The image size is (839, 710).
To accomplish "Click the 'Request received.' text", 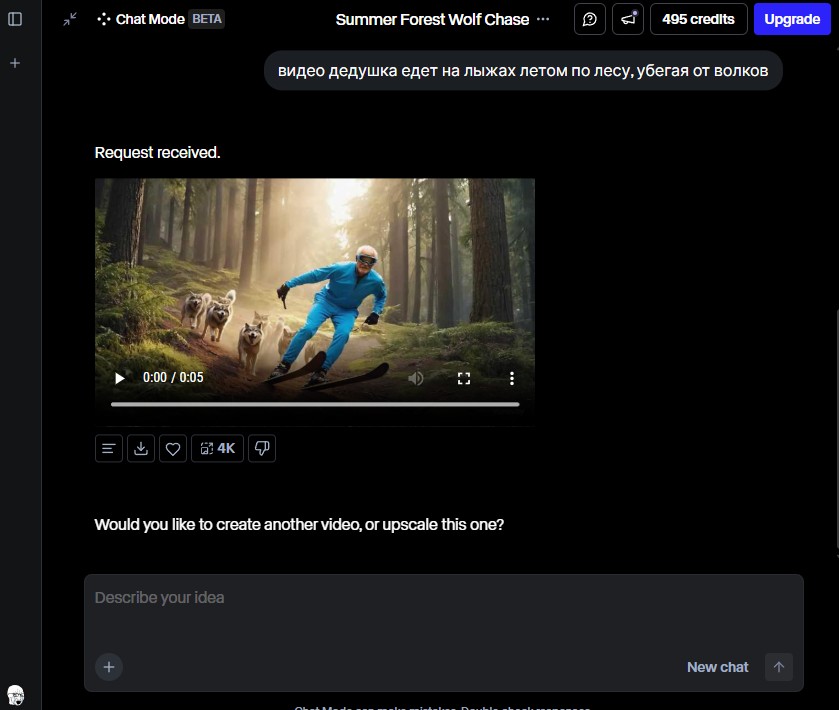I will click(157, 152).
